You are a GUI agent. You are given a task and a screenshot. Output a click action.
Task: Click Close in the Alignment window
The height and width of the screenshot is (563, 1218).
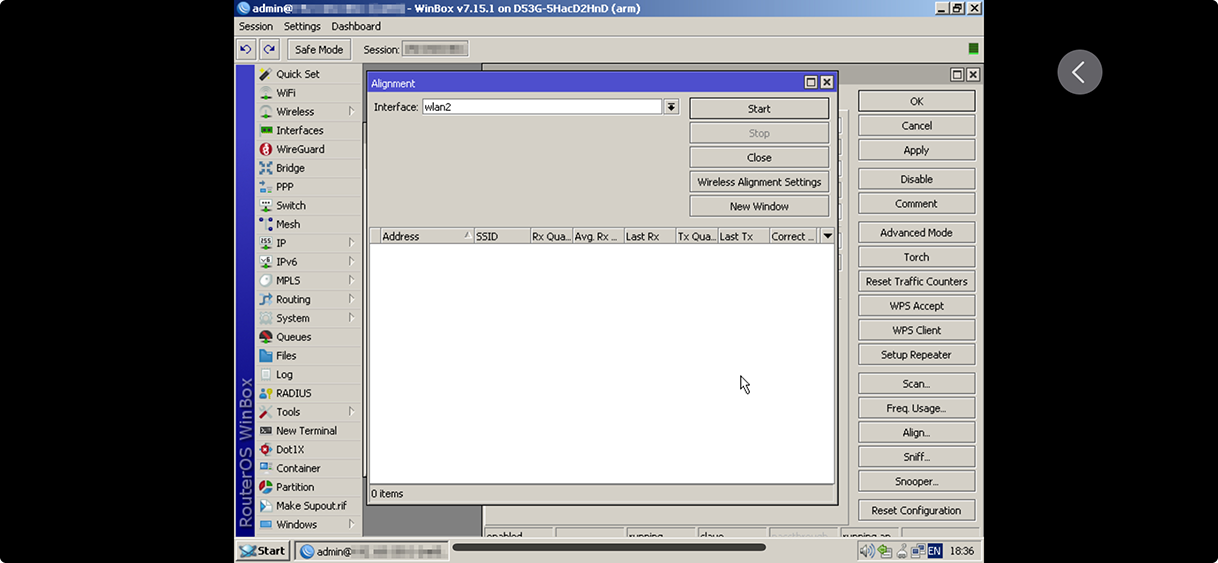[x=759, y=158]
